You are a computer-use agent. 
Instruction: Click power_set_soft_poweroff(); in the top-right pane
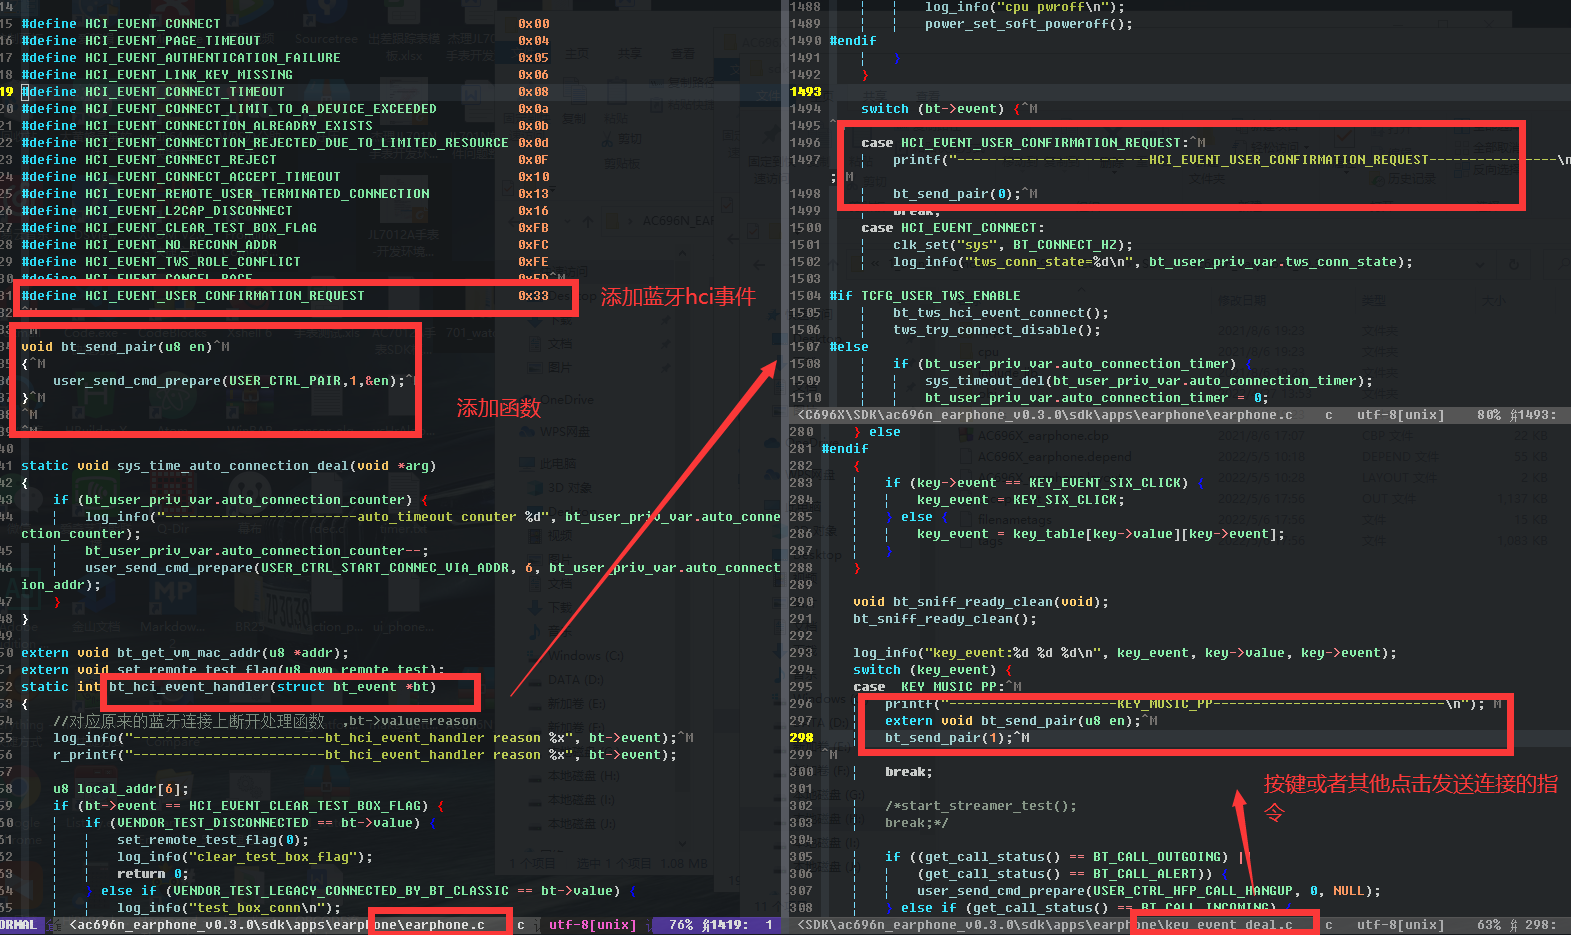coord(1029,24)
